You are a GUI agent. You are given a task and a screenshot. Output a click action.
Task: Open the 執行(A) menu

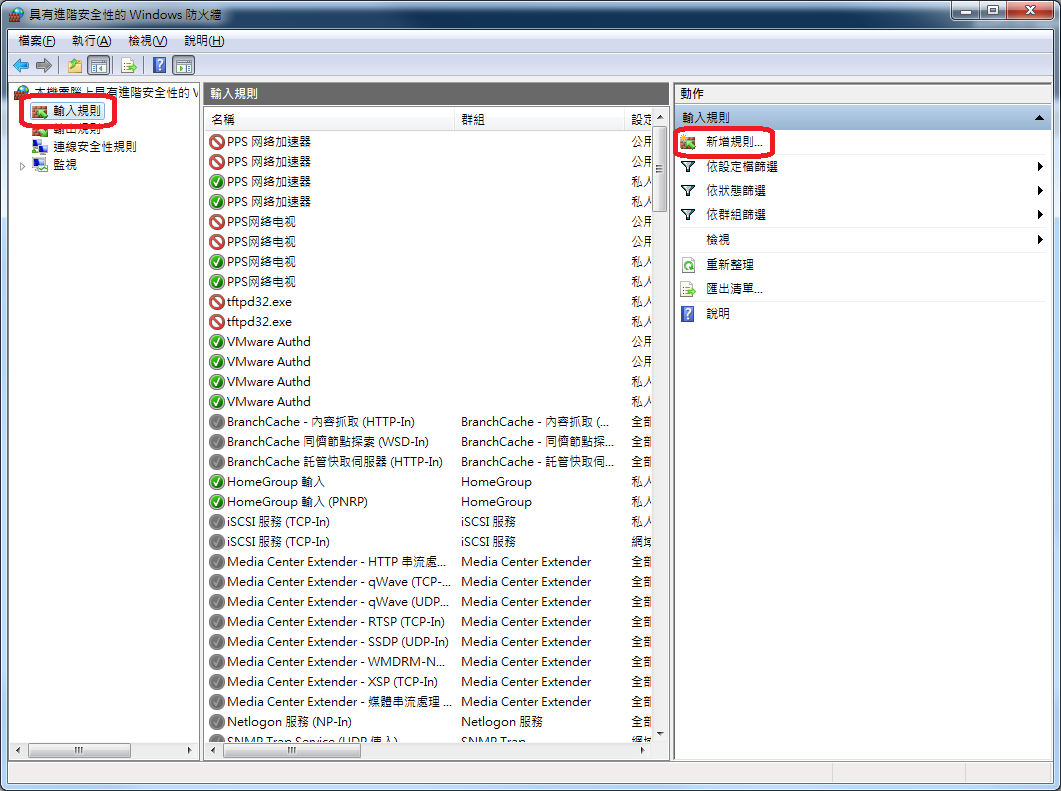point(91,41)
